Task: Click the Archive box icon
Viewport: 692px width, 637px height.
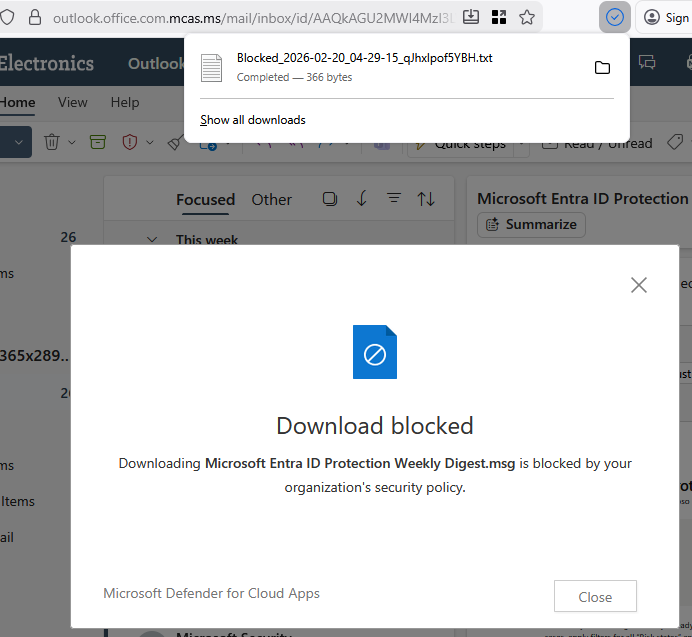Action: tap(97, 143)
